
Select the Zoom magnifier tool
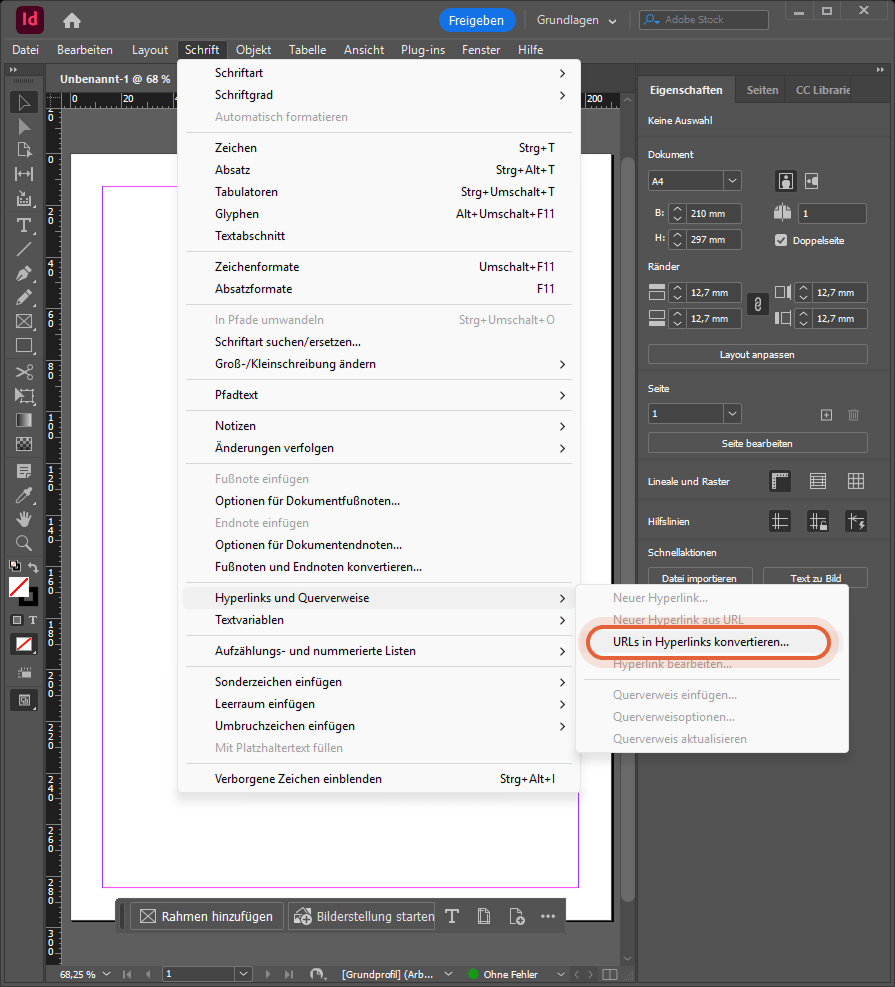coord(24,543)
